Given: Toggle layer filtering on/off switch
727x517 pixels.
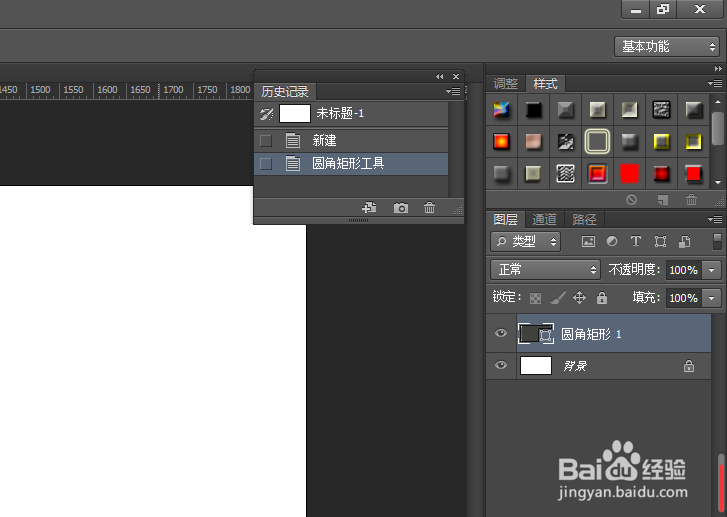Looking at the screenshot, I should coord(717,242).
